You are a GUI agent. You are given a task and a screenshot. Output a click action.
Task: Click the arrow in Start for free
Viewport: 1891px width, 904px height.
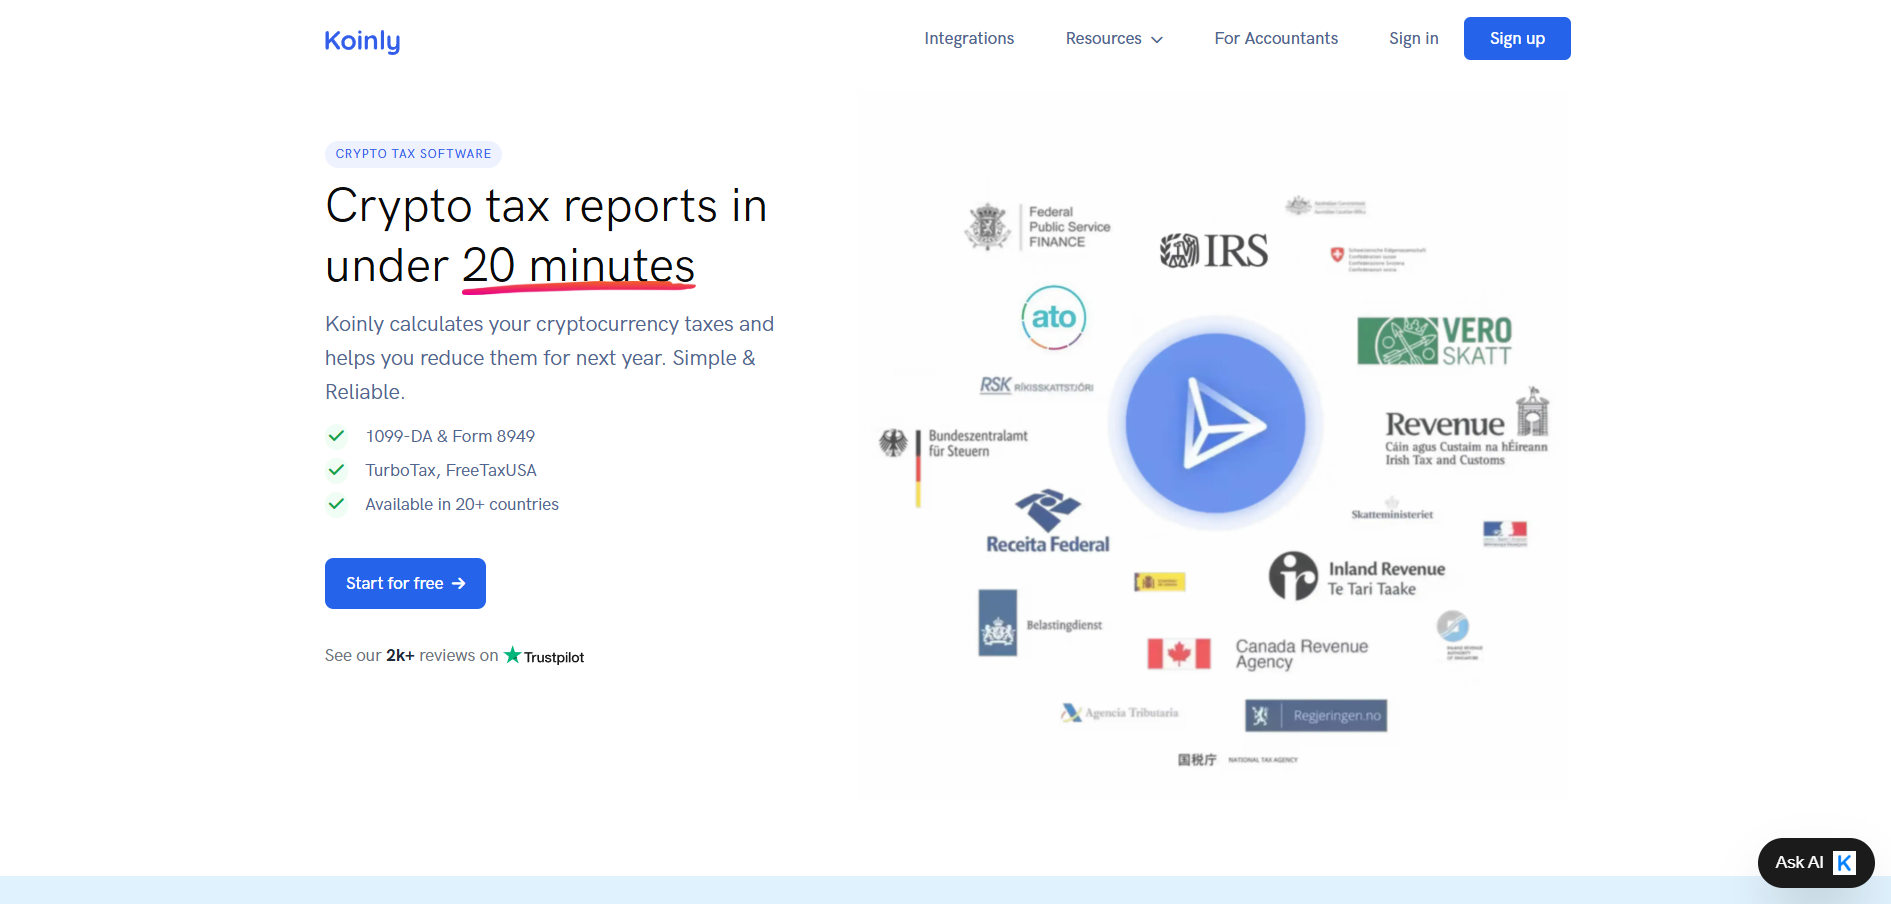pos(459,583)
